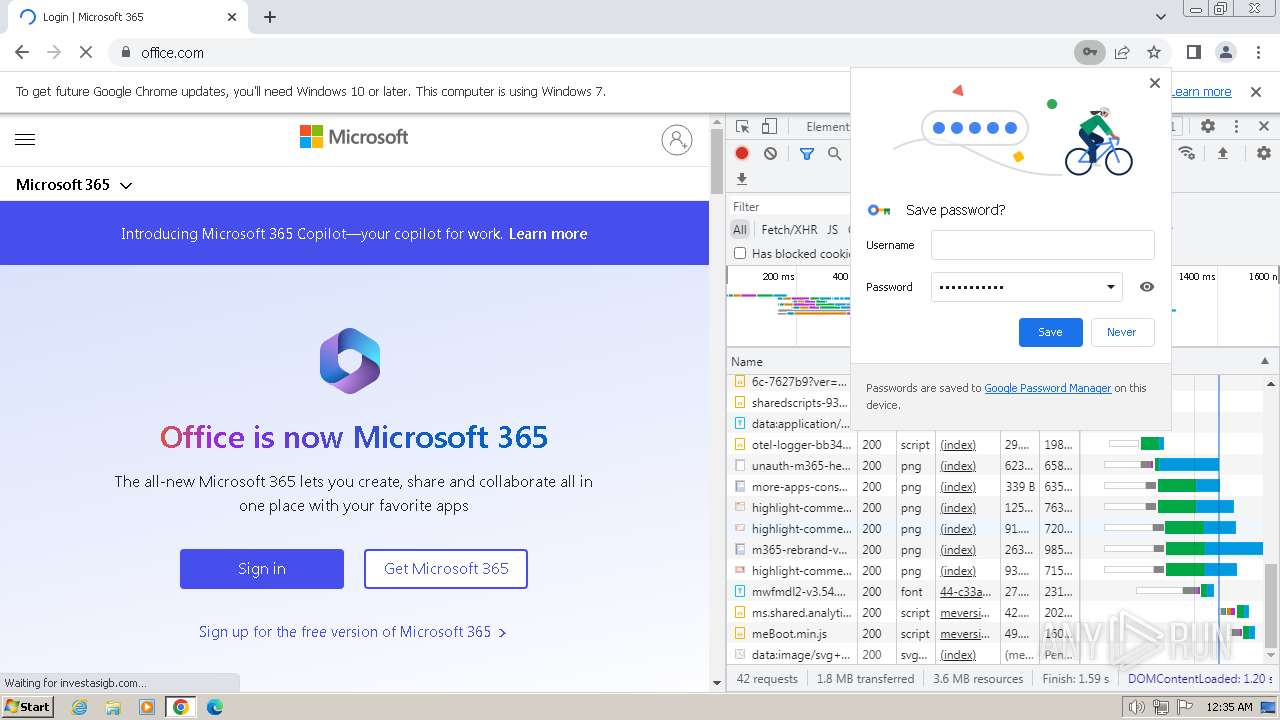
Task: Switch to the Elements tab in DevTools
Action: coord(827,126)
